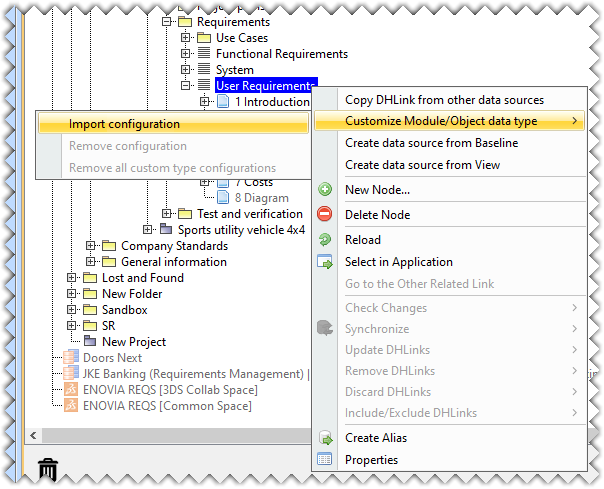Choose Delete Node from context menu
This screenshot has width=604, height=489.
(450, 214)
